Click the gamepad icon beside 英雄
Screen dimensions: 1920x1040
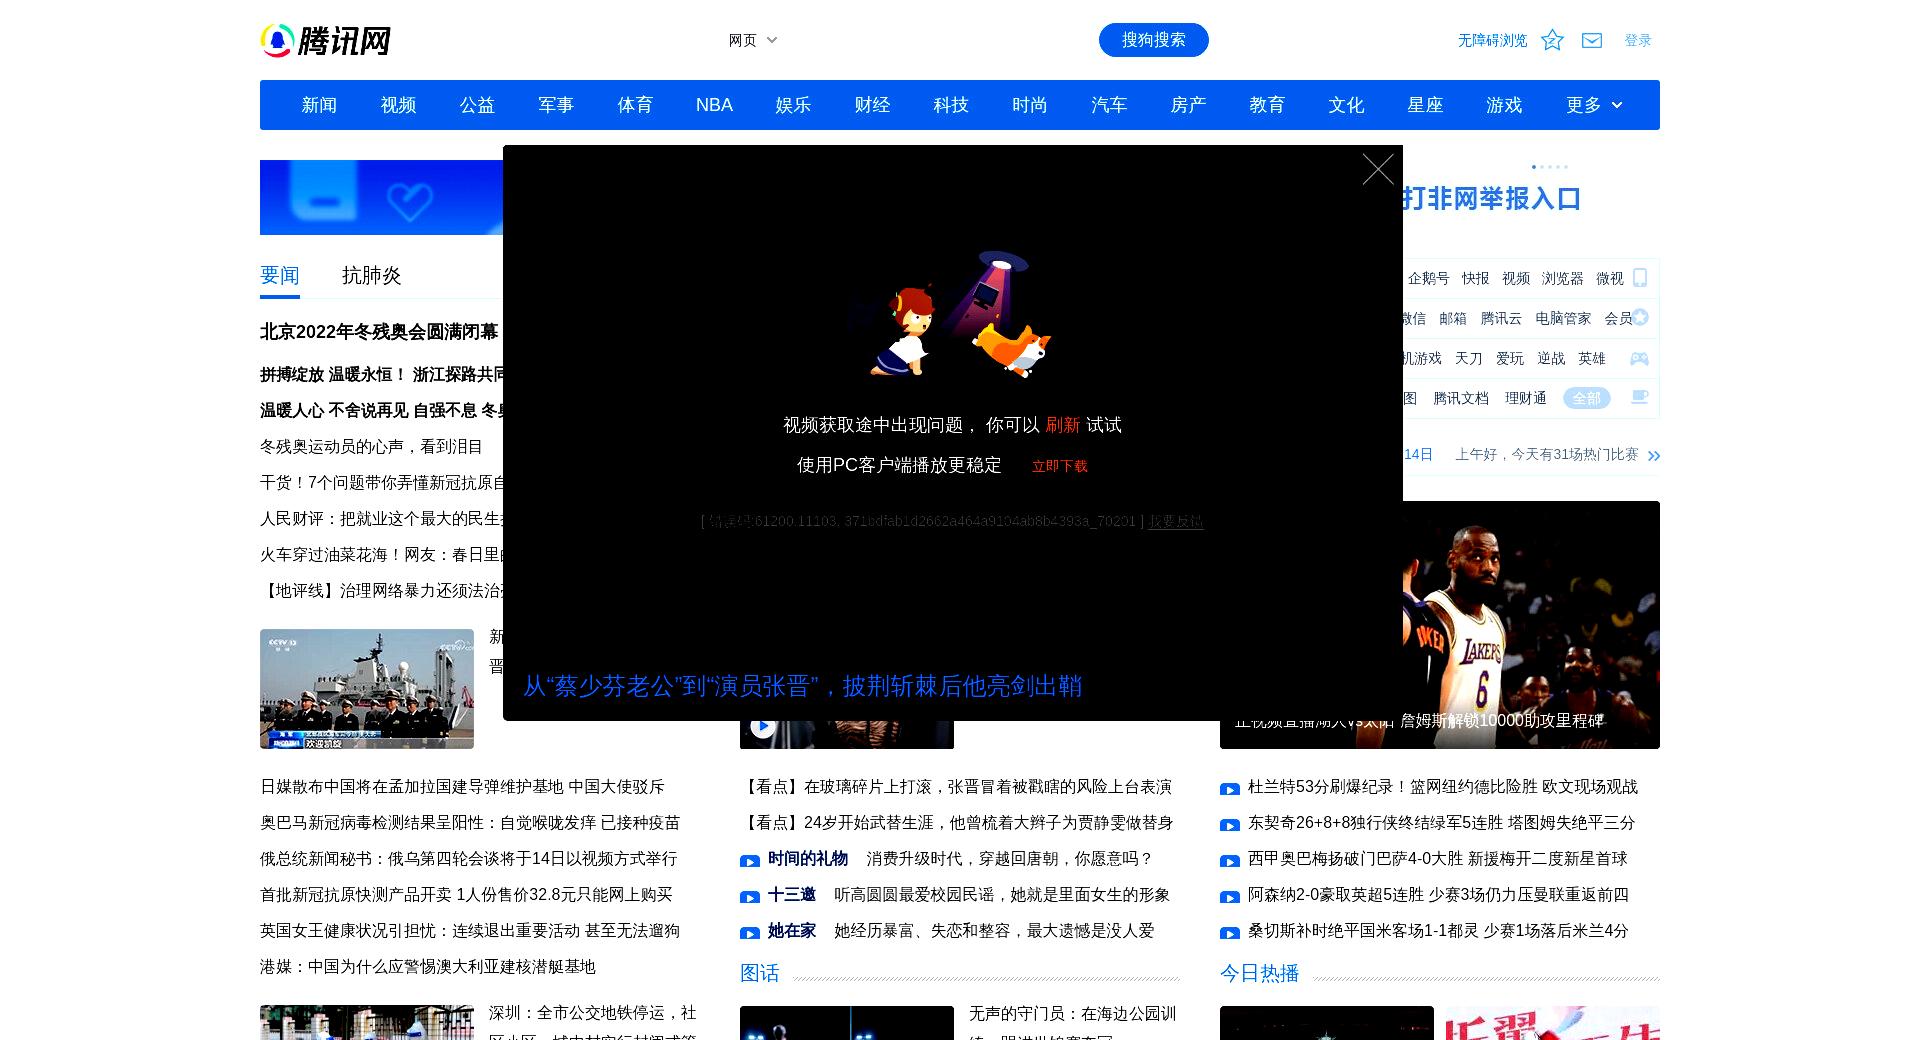[1639, 358]
